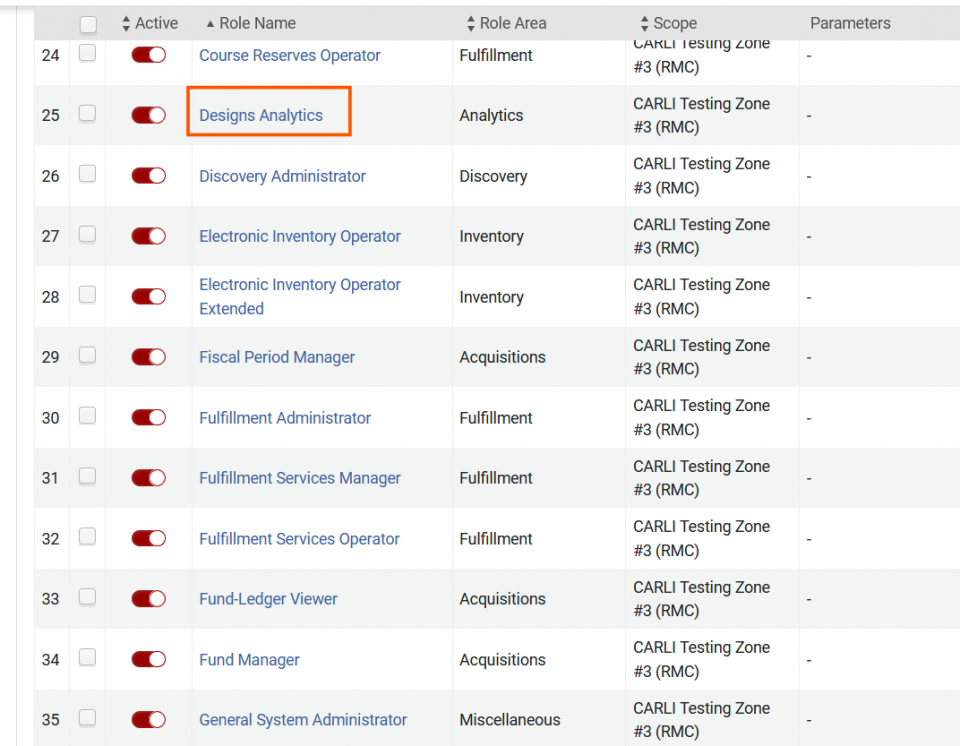The height and width of the screenshot is (746, 960).
Task: Open Discovery Administrator role details
Action: (x=282, y=176)
